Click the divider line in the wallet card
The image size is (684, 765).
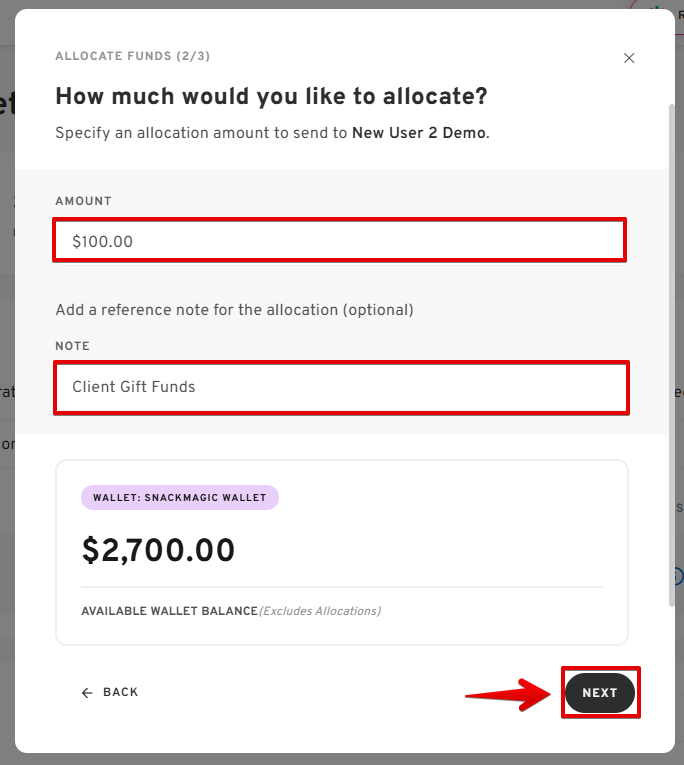click(341, 587)
